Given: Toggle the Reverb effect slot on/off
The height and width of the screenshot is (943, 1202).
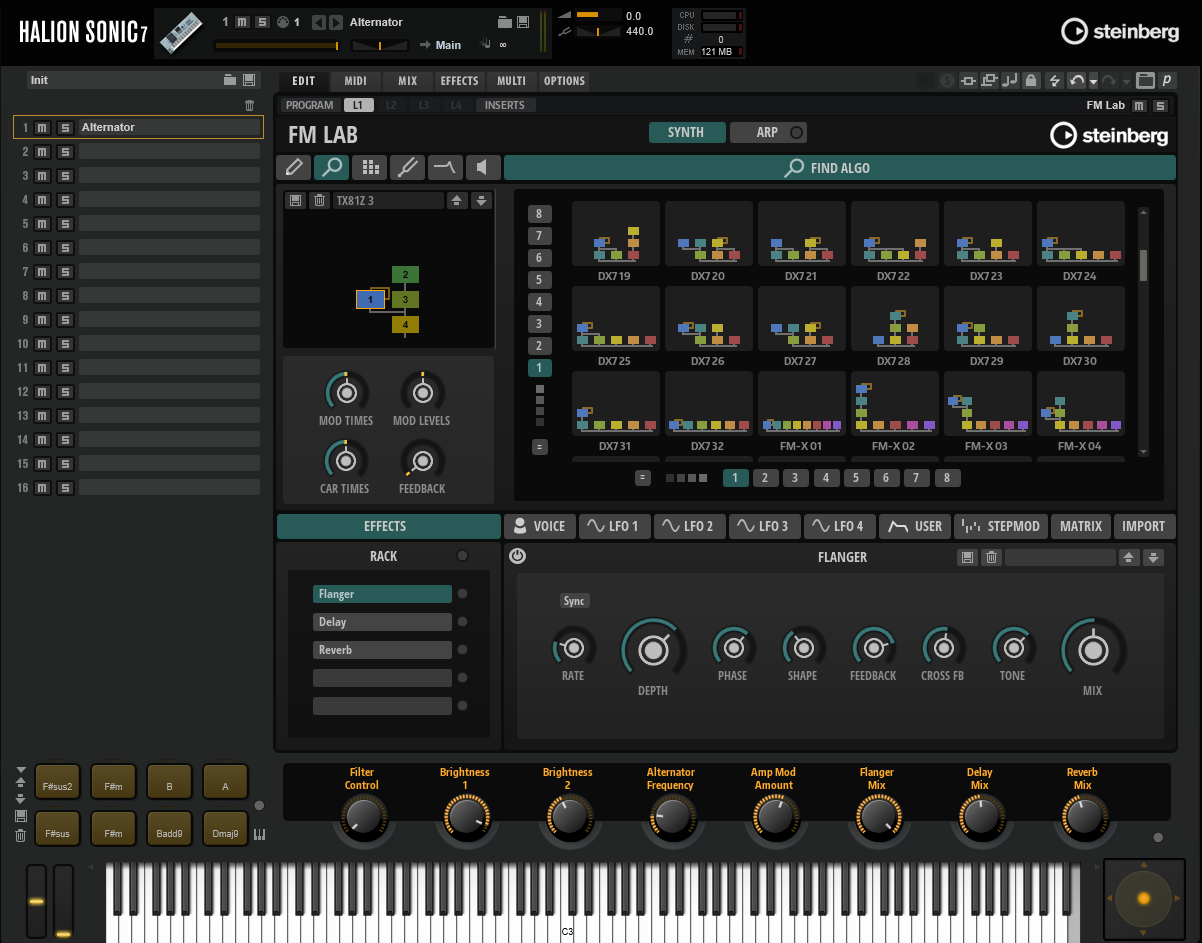Looking at the screenshot, I should tap(462, 650).
